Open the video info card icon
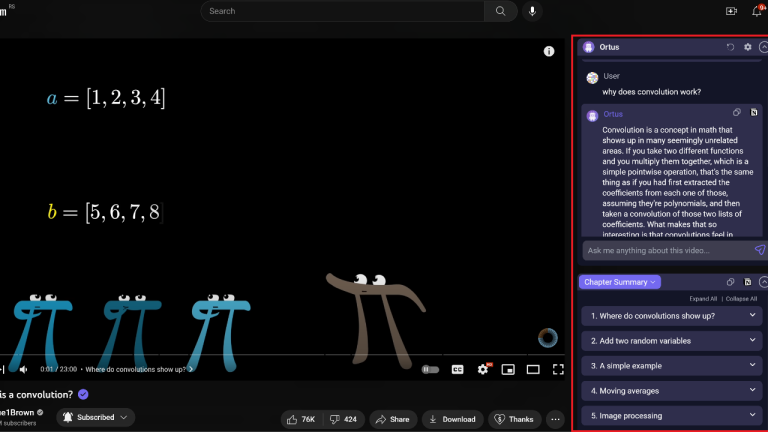This screenshot has height=432, width=768. [549, 51]
